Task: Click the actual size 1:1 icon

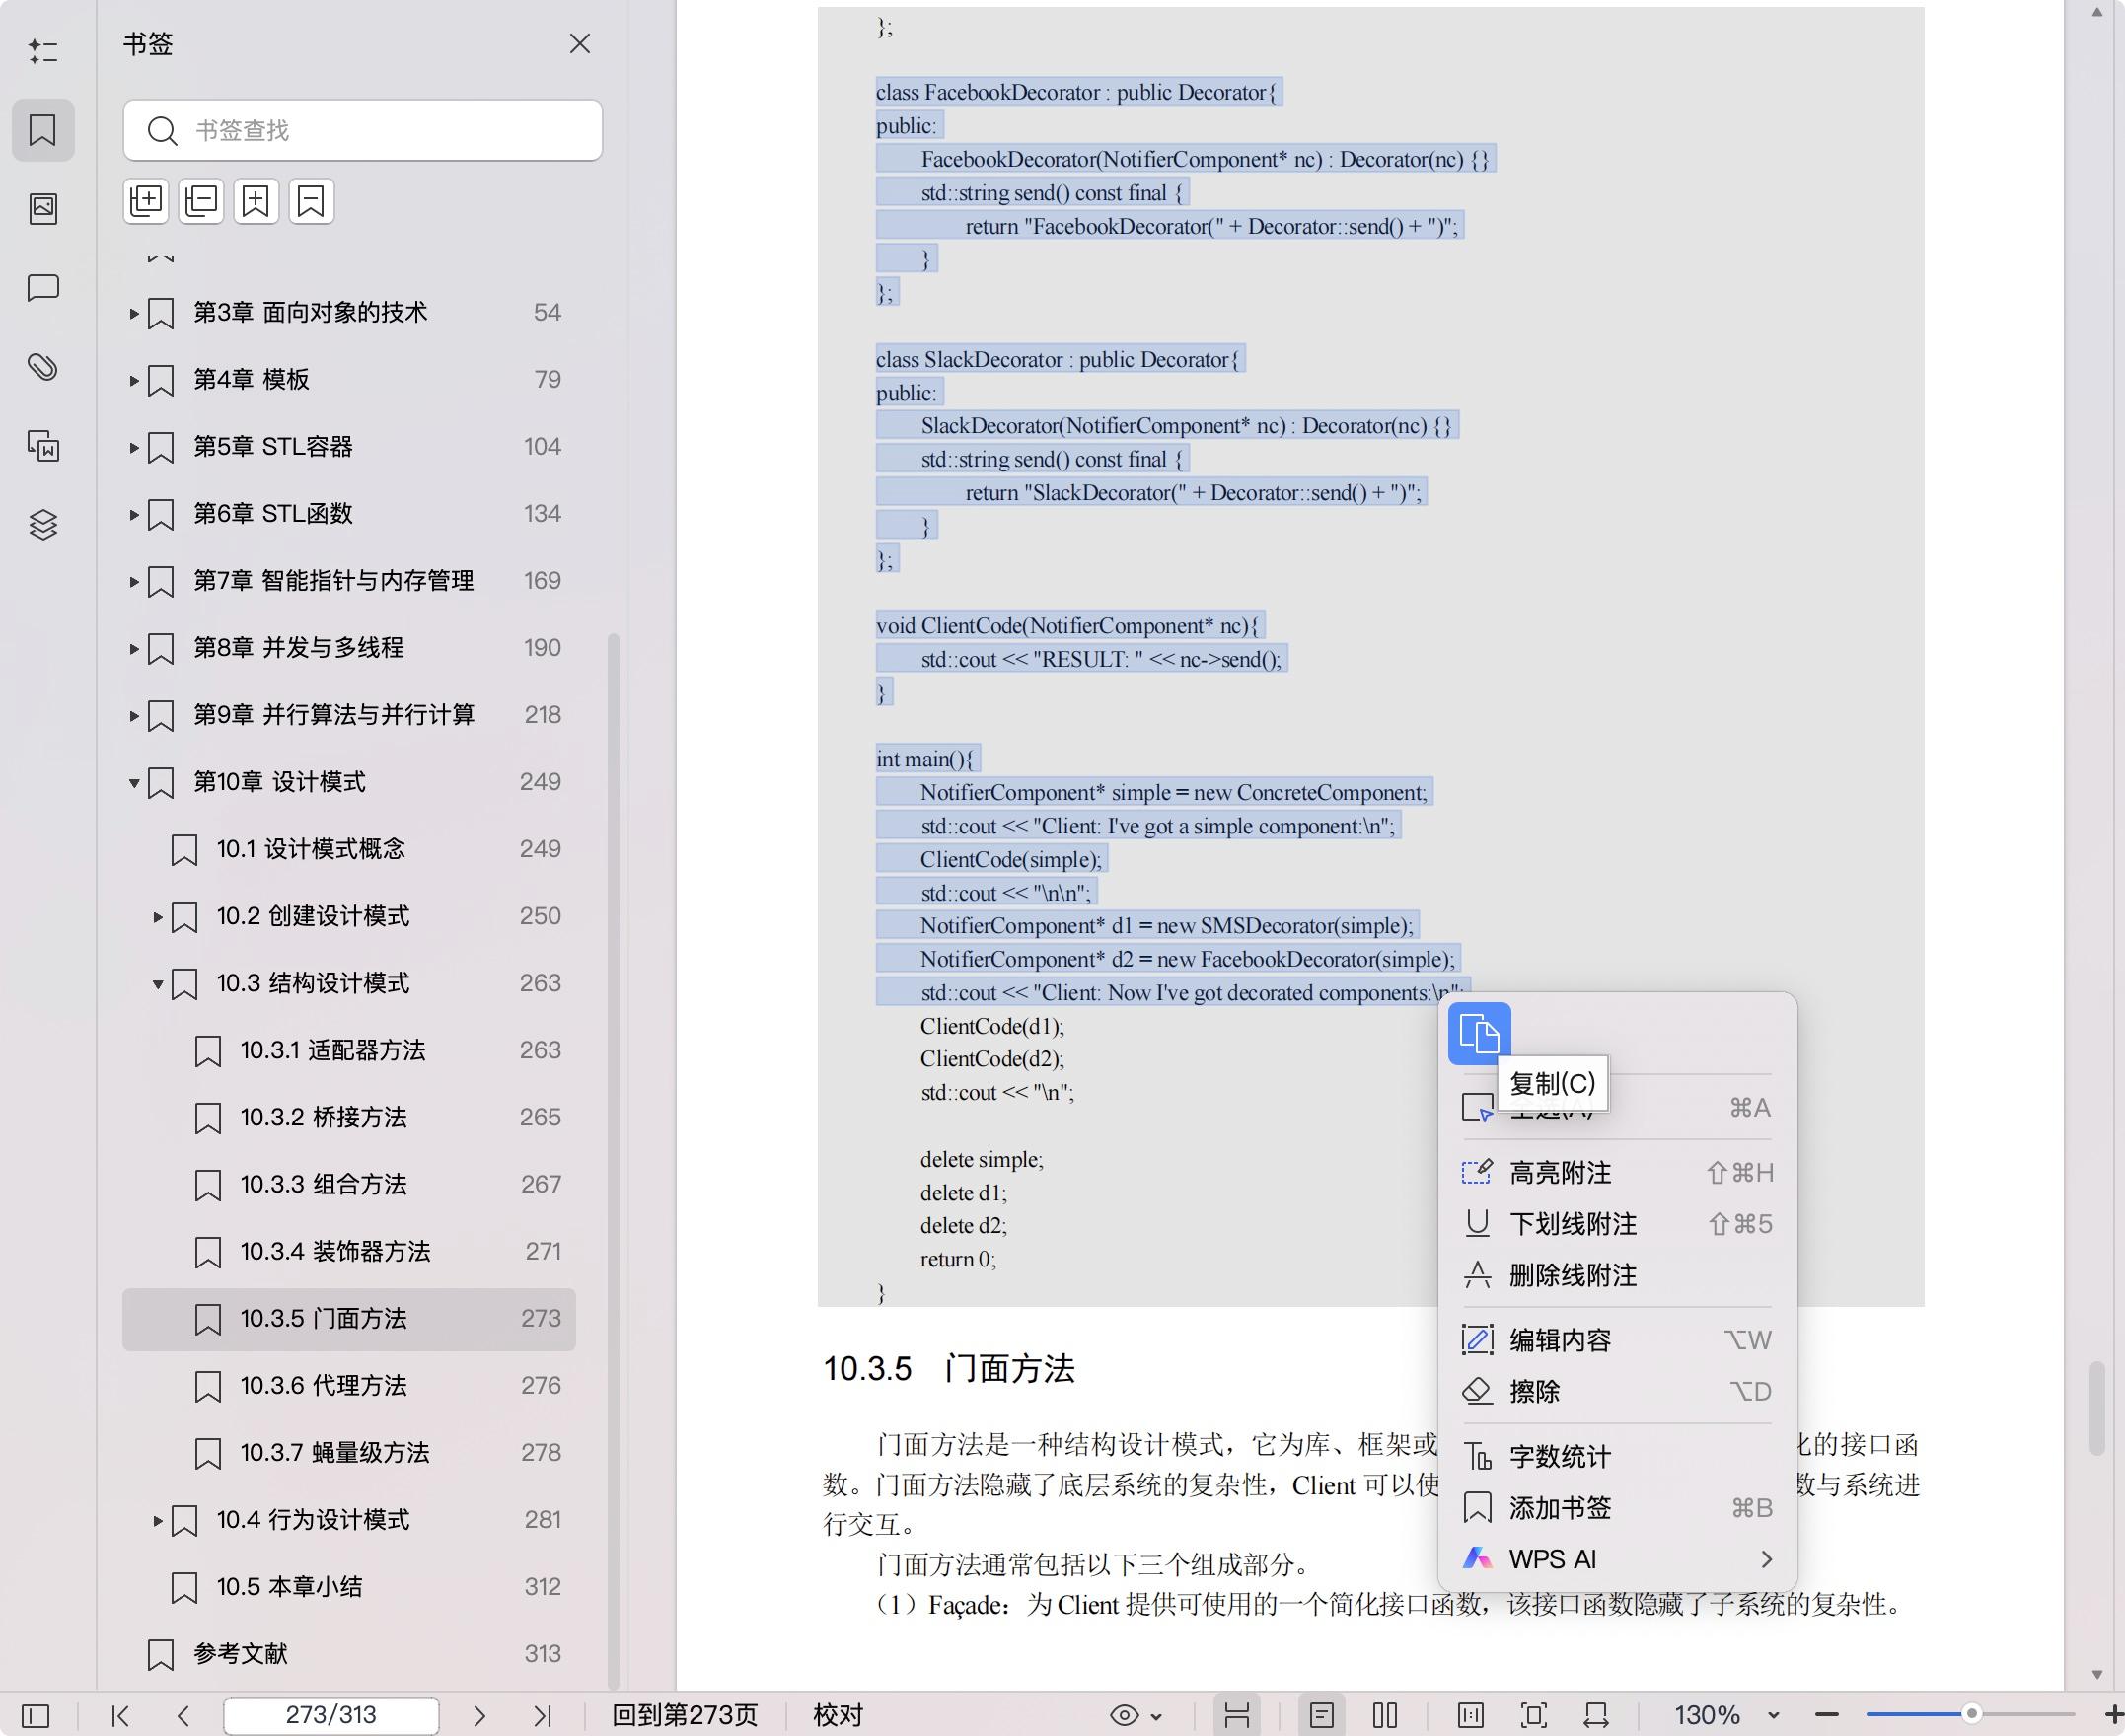Action: pos(1470,1716)
